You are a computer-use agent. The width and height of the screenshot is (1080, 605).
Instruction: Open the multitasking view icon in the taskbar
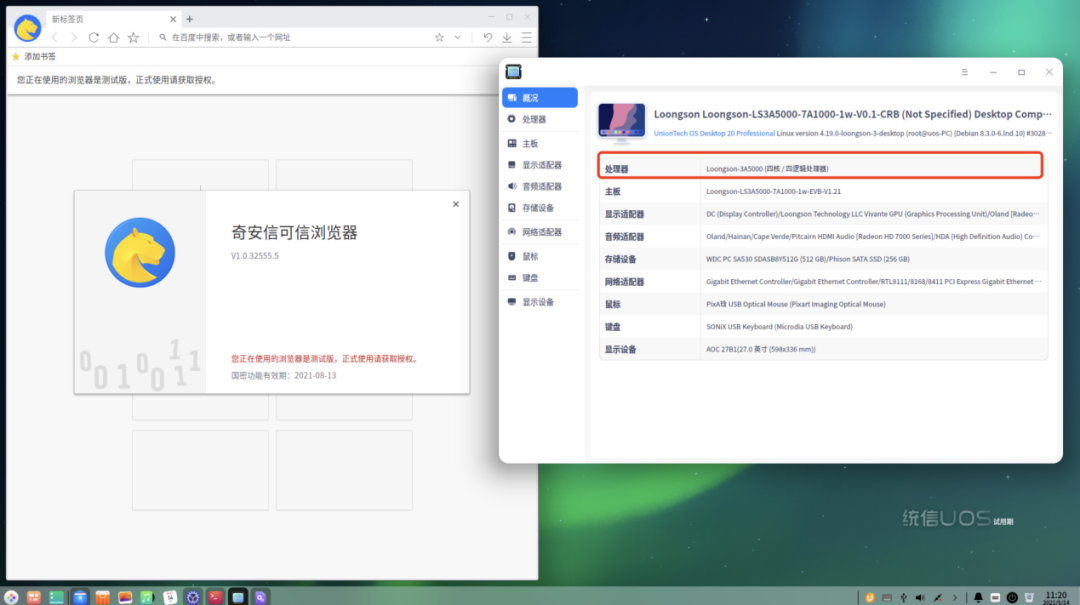[34, 597]
